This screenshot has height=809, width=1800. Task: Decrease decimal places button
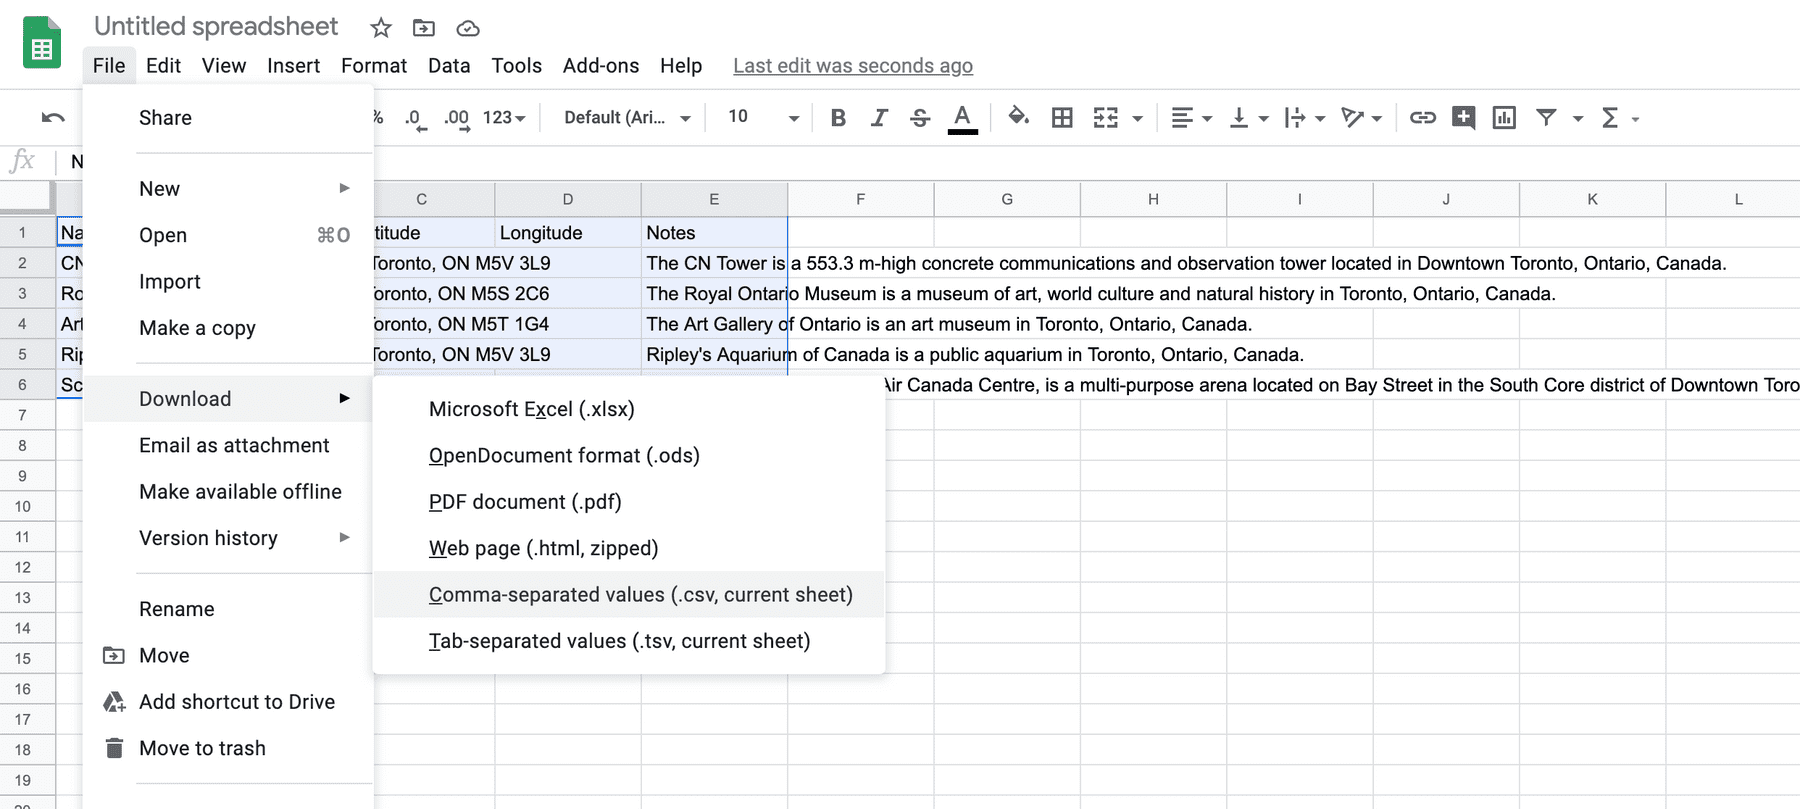point(415,118)
